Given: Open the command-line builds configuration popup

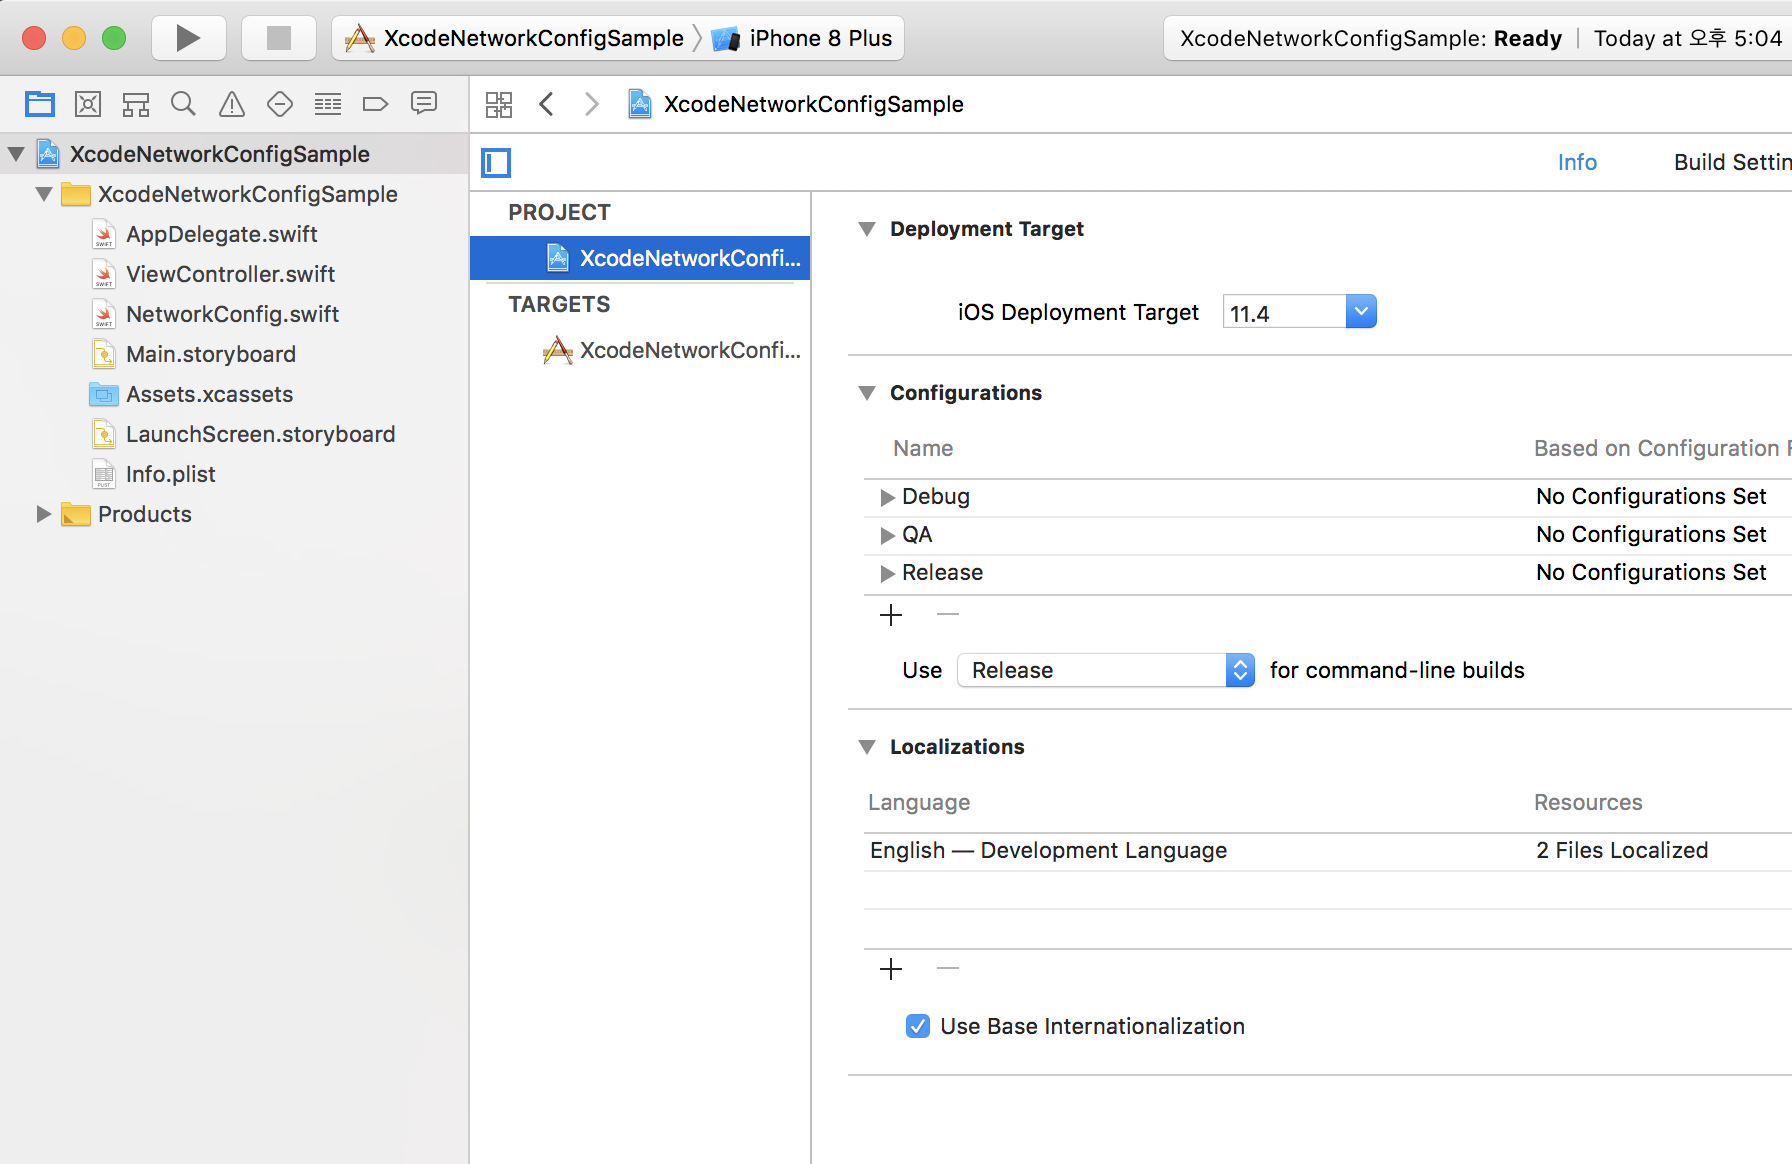Looking at the screenshot, I should pos(1106,670).
